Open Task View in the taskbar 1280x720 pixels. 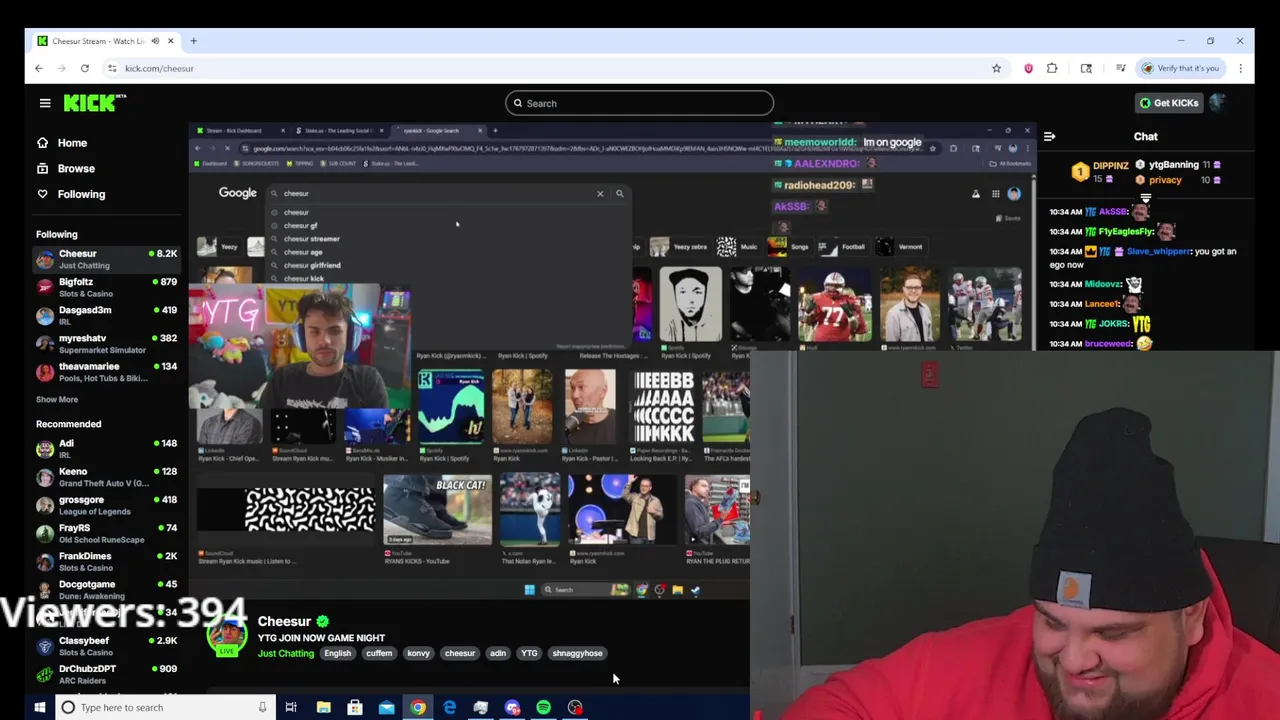point(291,707)
